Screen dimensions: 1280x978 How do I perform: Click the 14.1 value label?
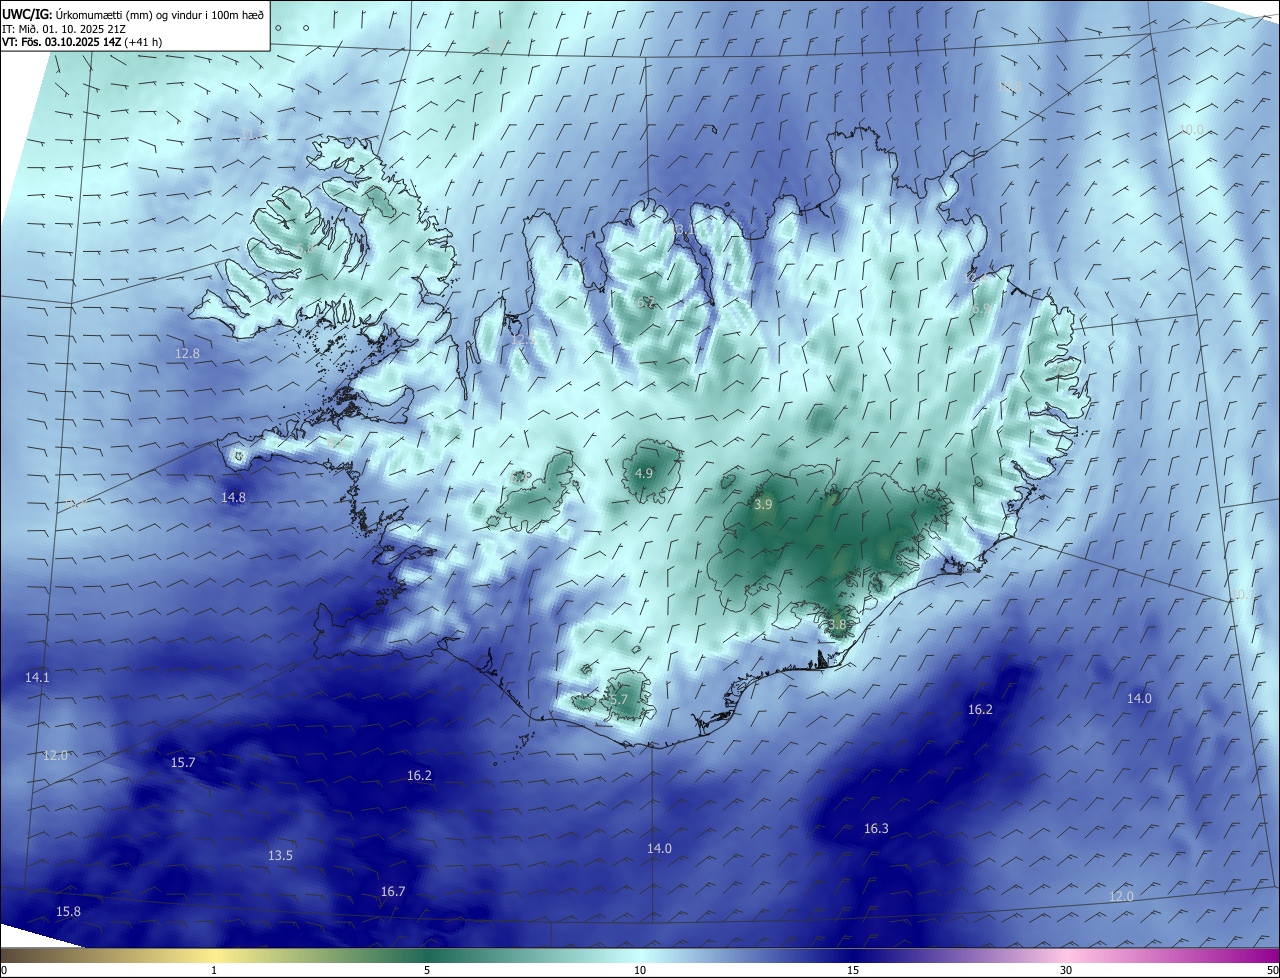[37, 678]
